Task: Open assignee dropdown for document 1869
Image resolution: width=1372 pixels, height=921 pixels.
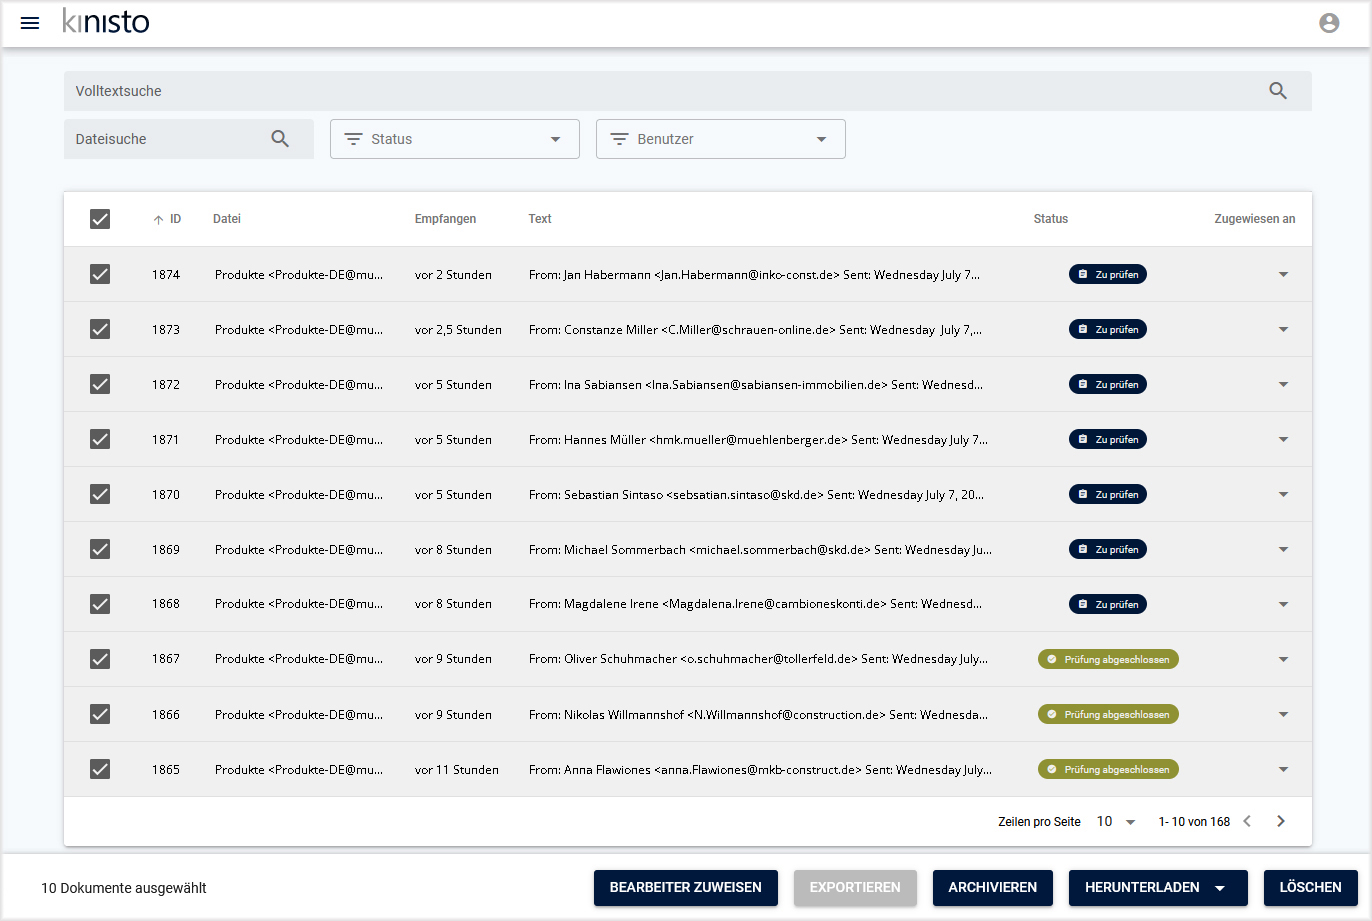Action: coord(1283,549)
